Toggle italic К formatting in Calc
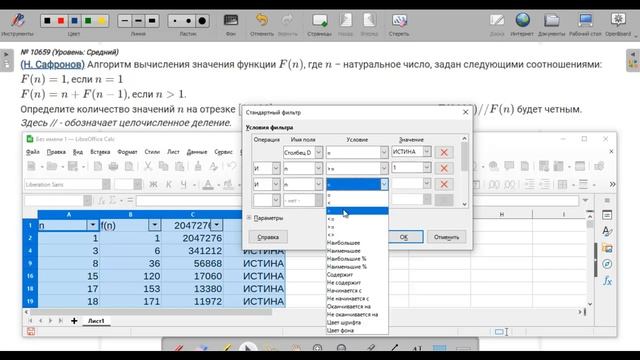This screenshot has height=360, width=640. pos(169,184)
